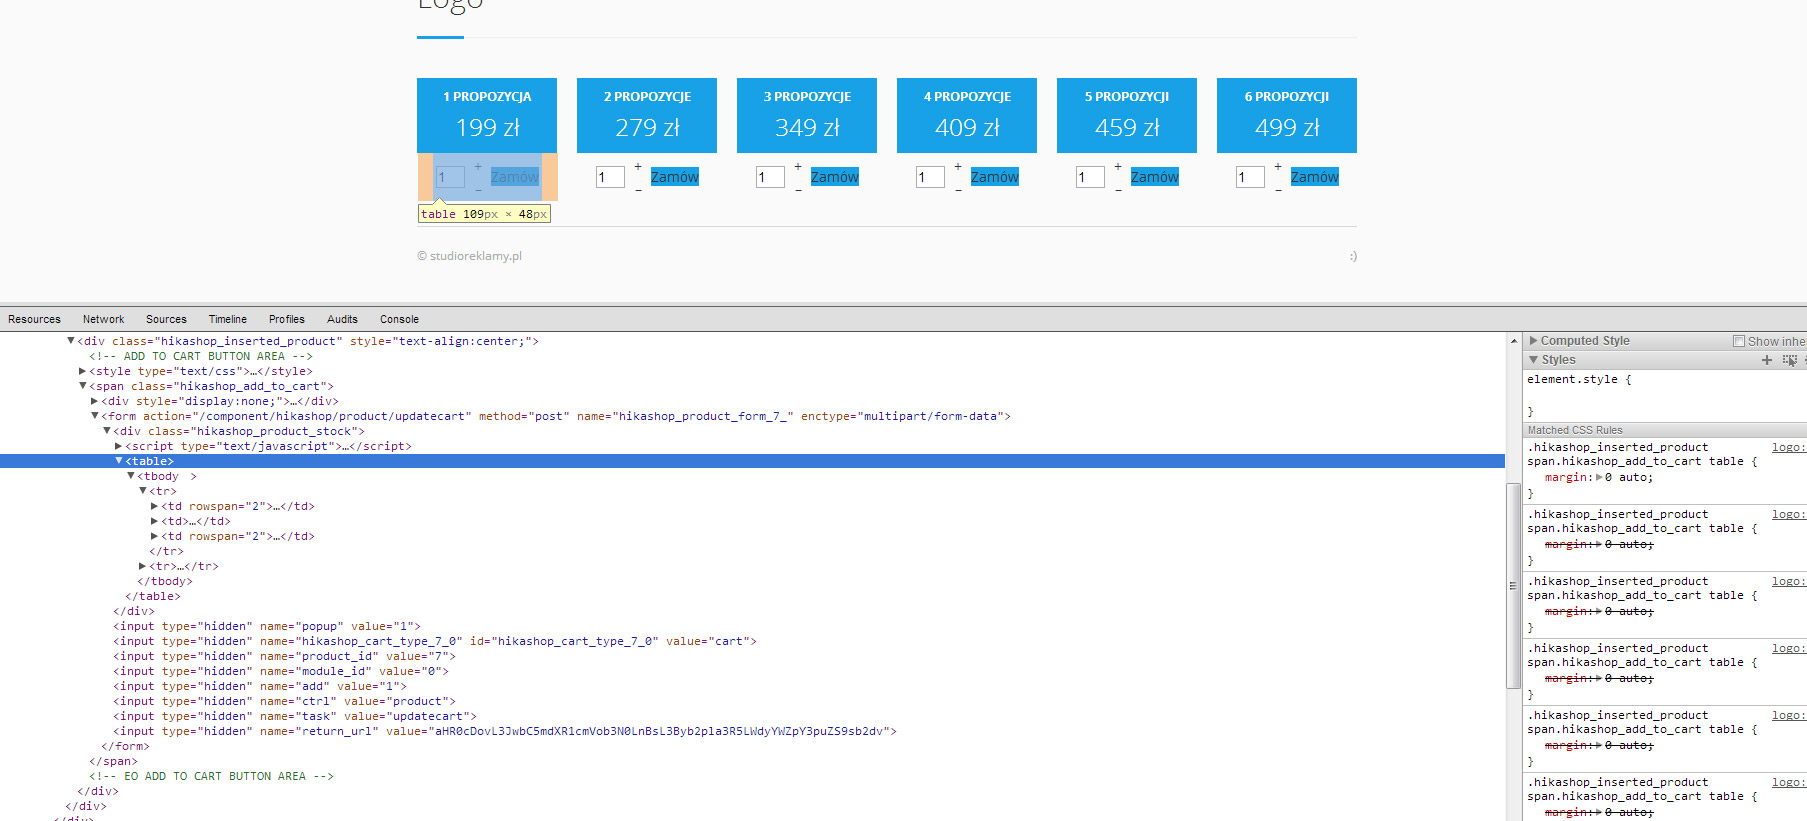Decrease quantity with minus for 349 zł offer
This screenshot has height=821, width=1807.
click(798, 189)
